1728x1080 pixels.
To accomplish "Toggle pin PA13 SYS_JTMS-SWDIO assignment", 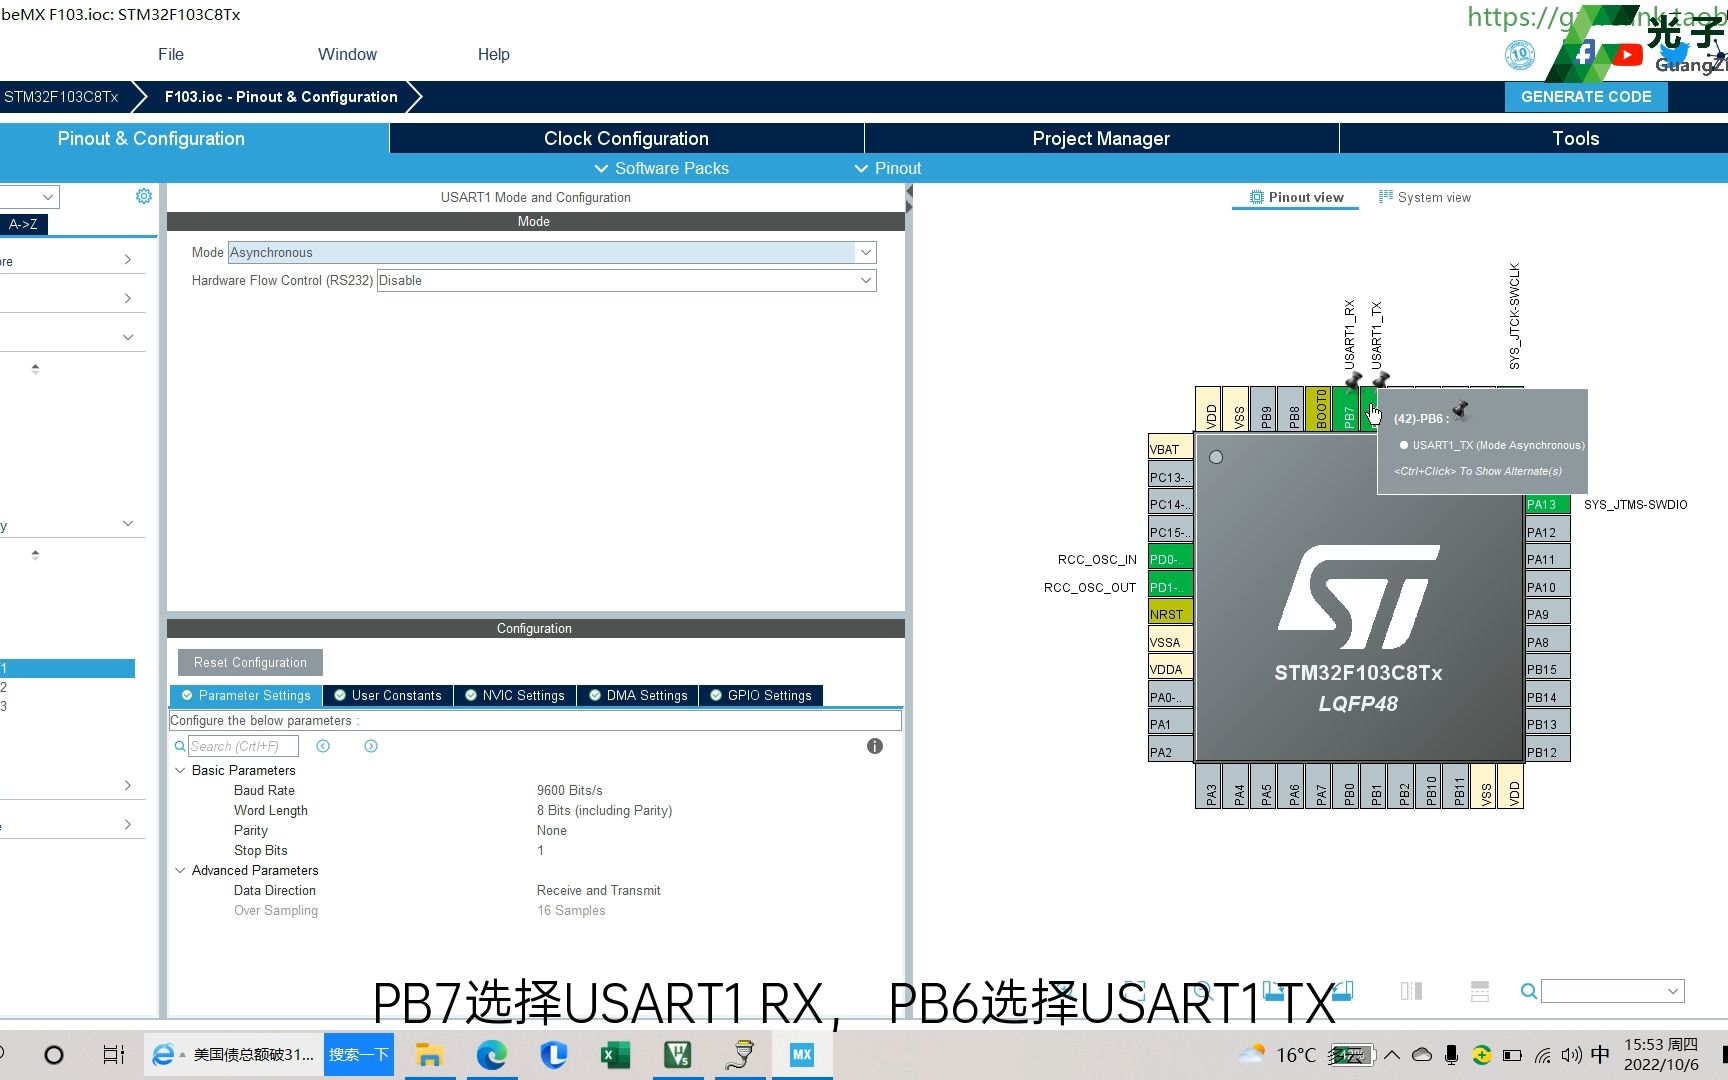I will [1545, 504].
